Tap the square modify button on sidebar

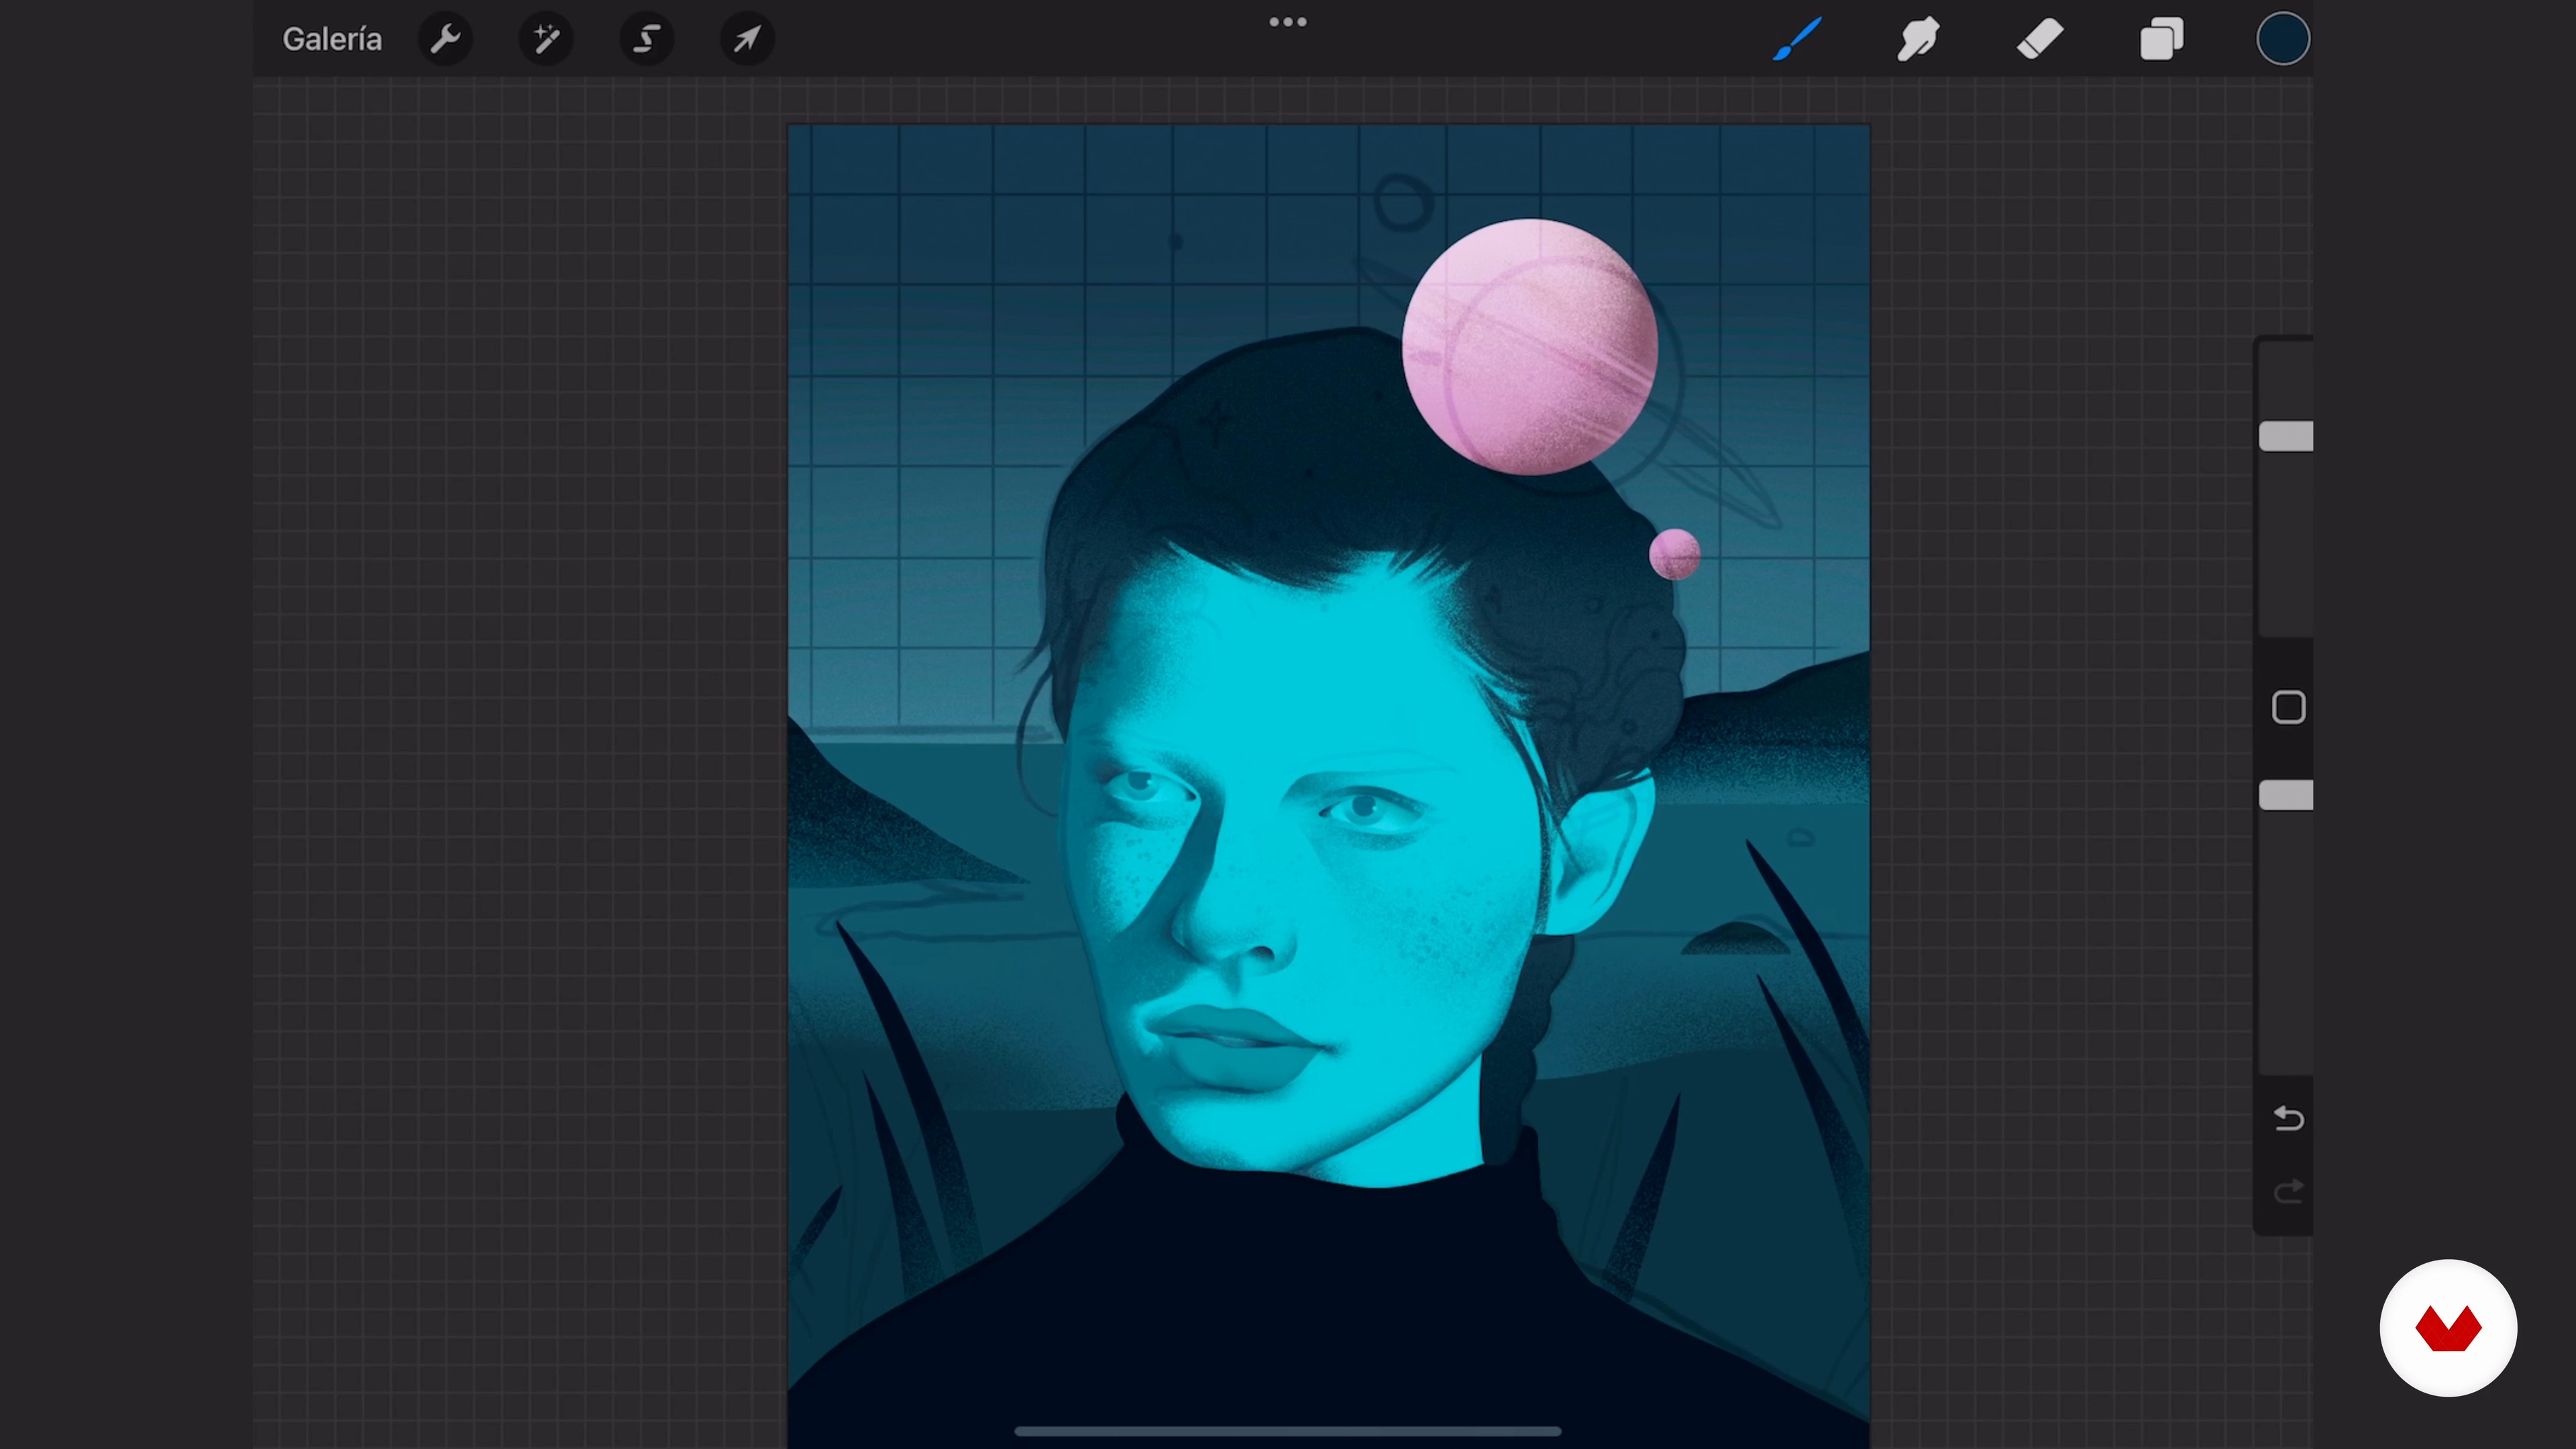click(x=2288, y=707)
